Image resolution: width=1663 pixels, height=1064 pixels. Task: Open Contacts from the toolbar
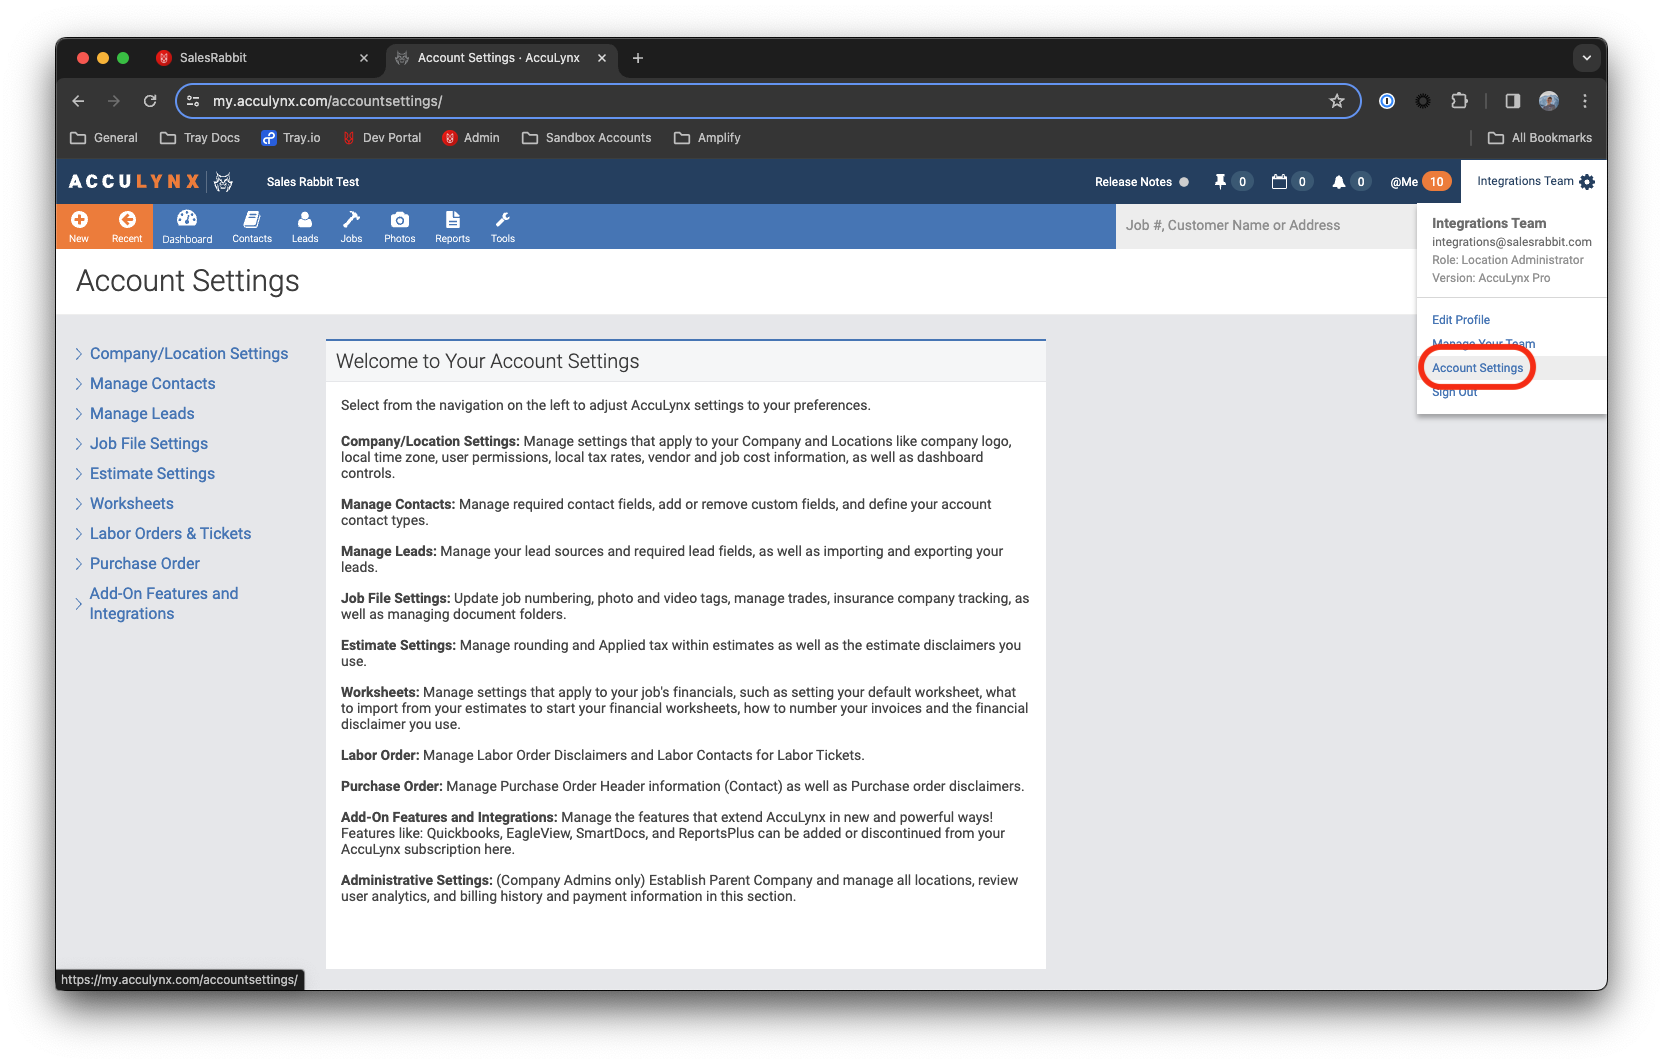click(x=252, y=226)
